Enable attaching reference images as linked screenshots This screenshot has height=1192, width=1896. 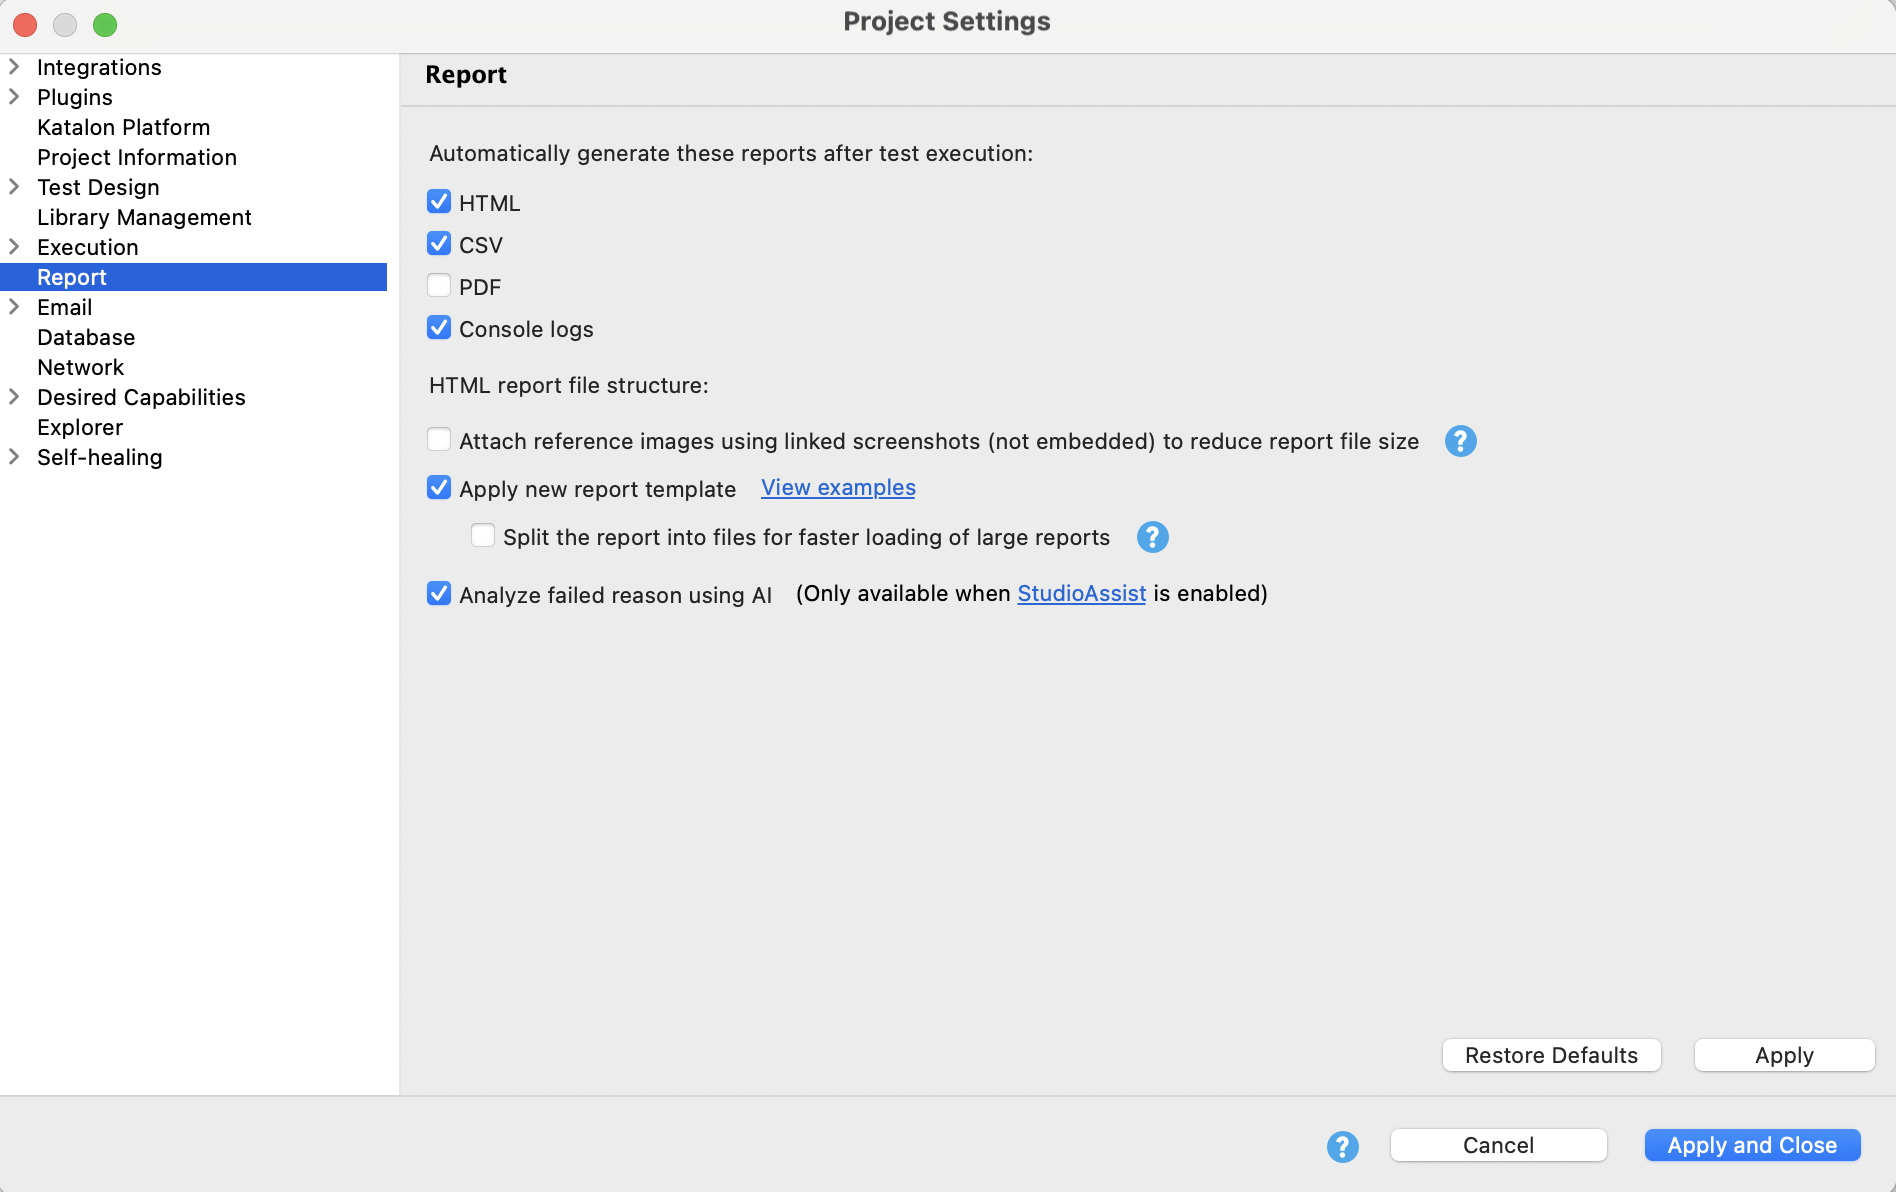438,439
